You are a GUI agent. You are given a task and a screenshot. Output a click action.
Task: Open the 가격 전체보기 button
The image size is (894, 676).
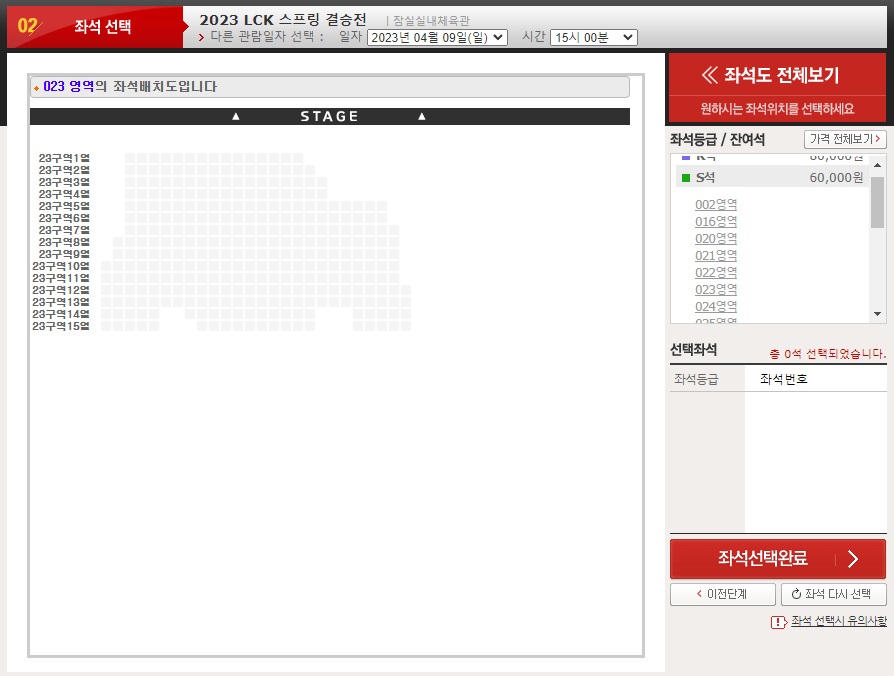point(845,139)
